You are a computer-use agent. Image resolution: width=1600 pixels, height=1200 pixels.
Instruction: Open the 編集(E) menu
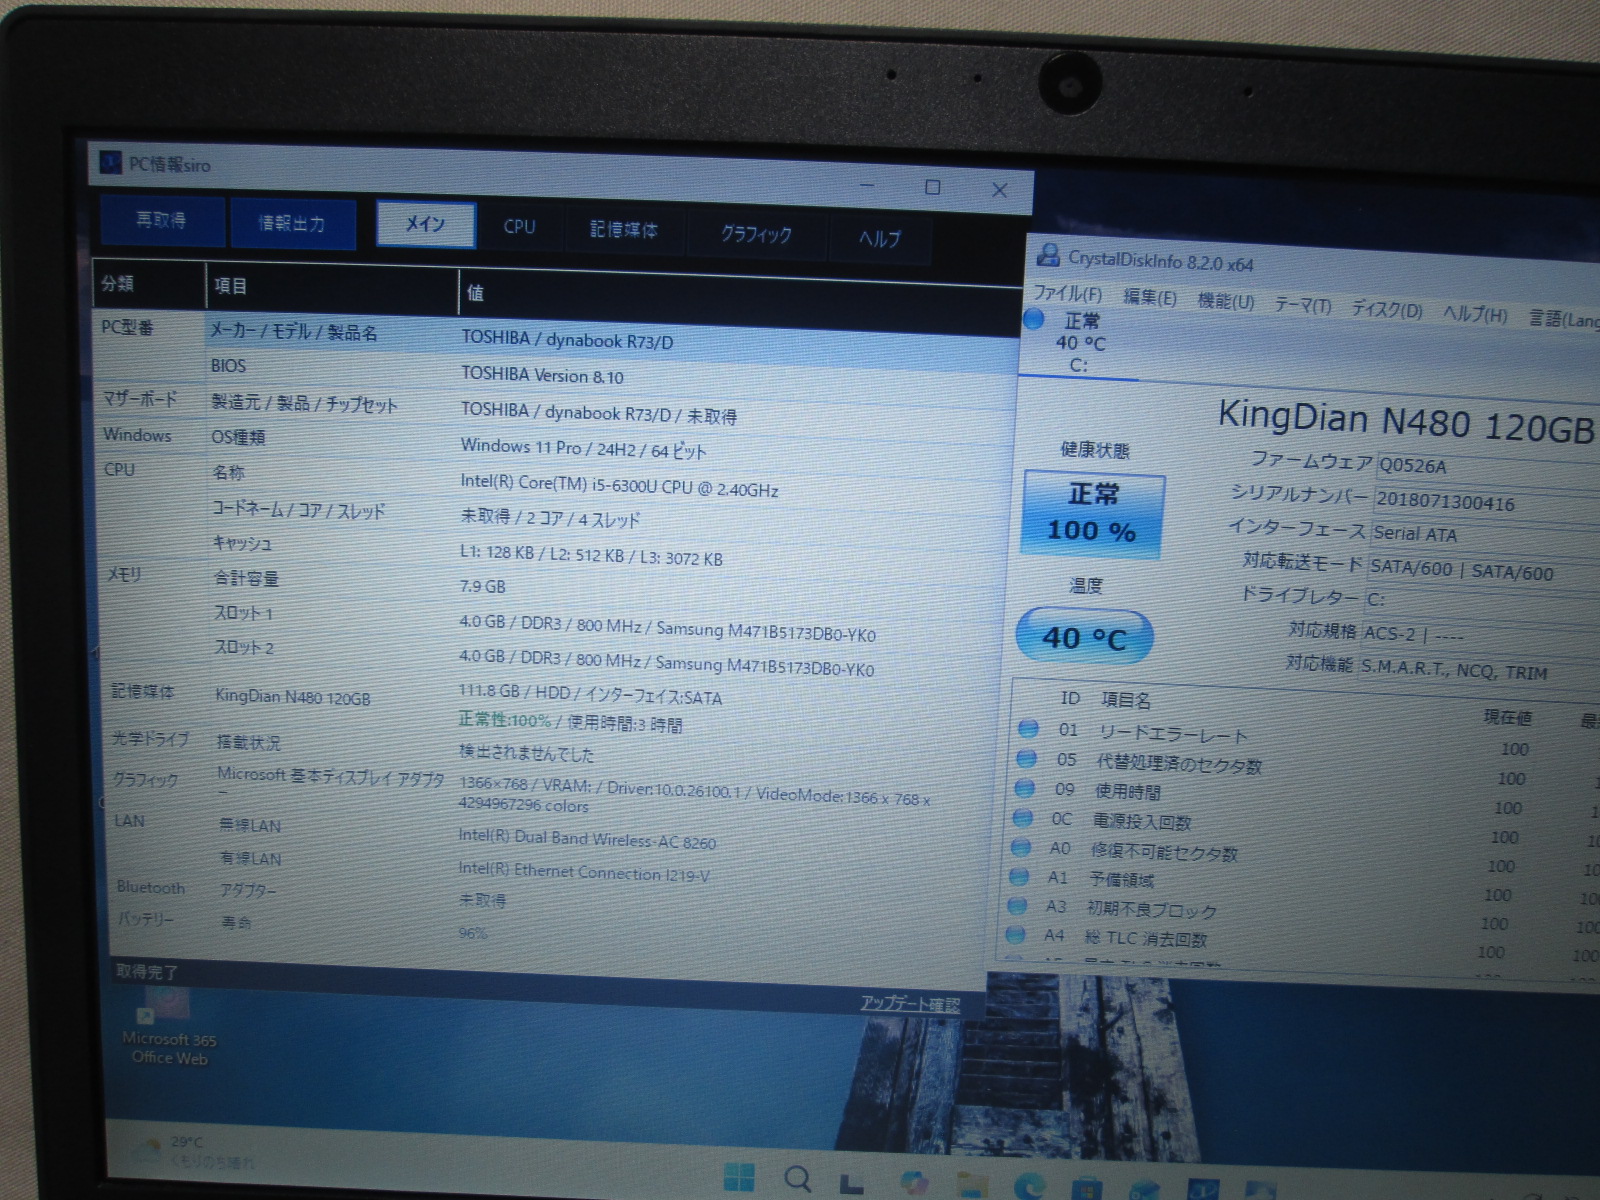[1149, 298]
